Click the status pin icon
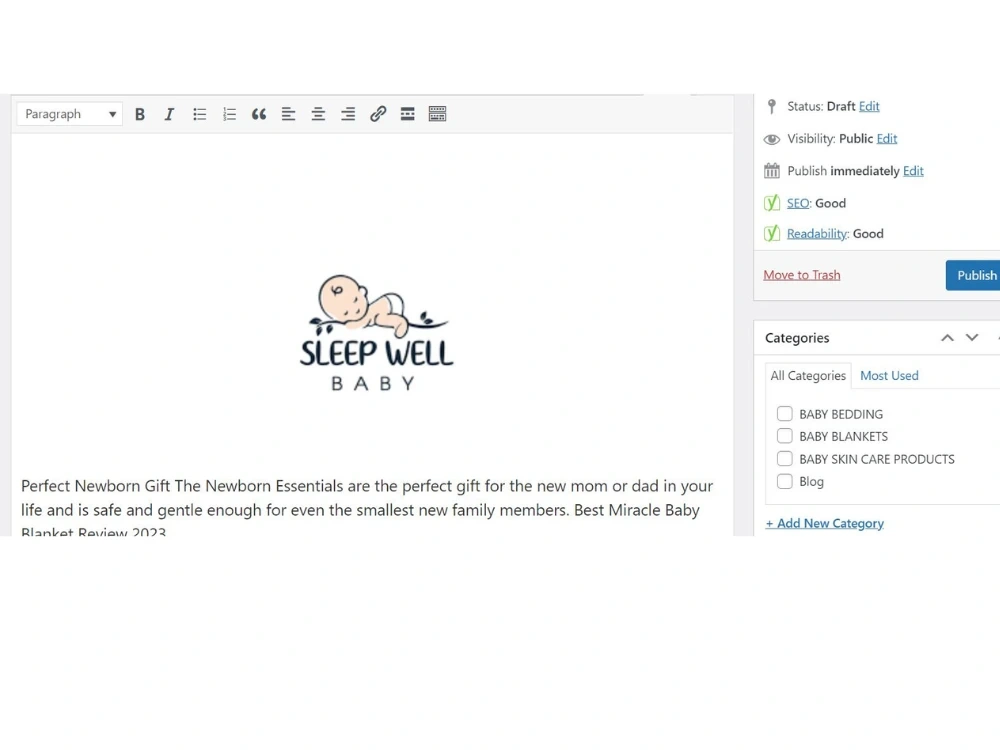This screenshot has height=750, width=1000. [772, 107]
